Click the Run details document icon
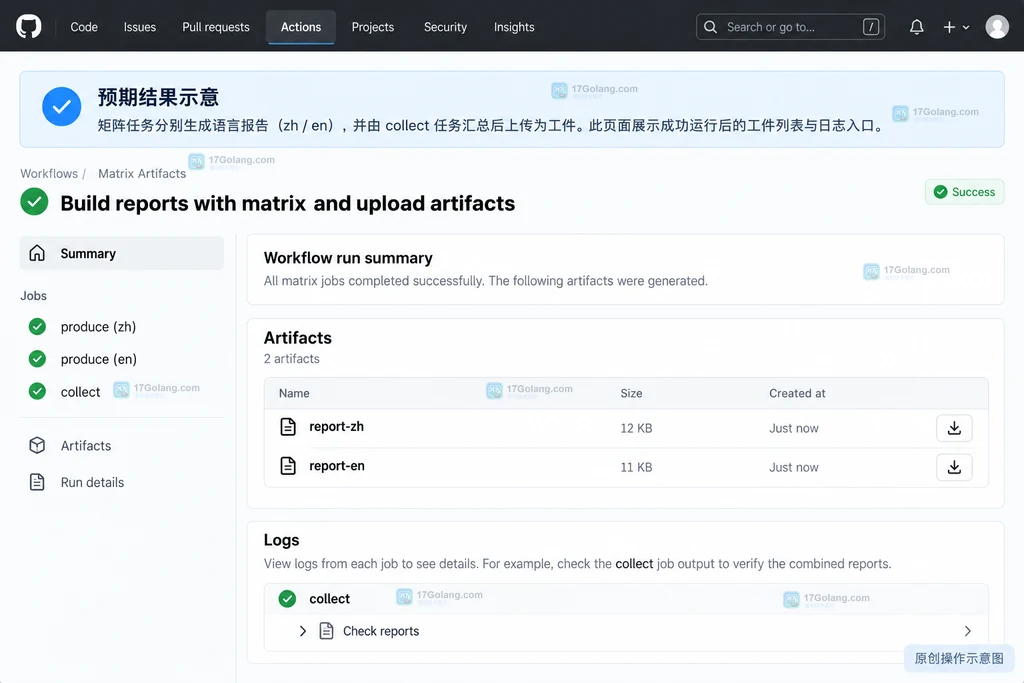The height and width of the screenshot is (683, 1024). [37, 483]
